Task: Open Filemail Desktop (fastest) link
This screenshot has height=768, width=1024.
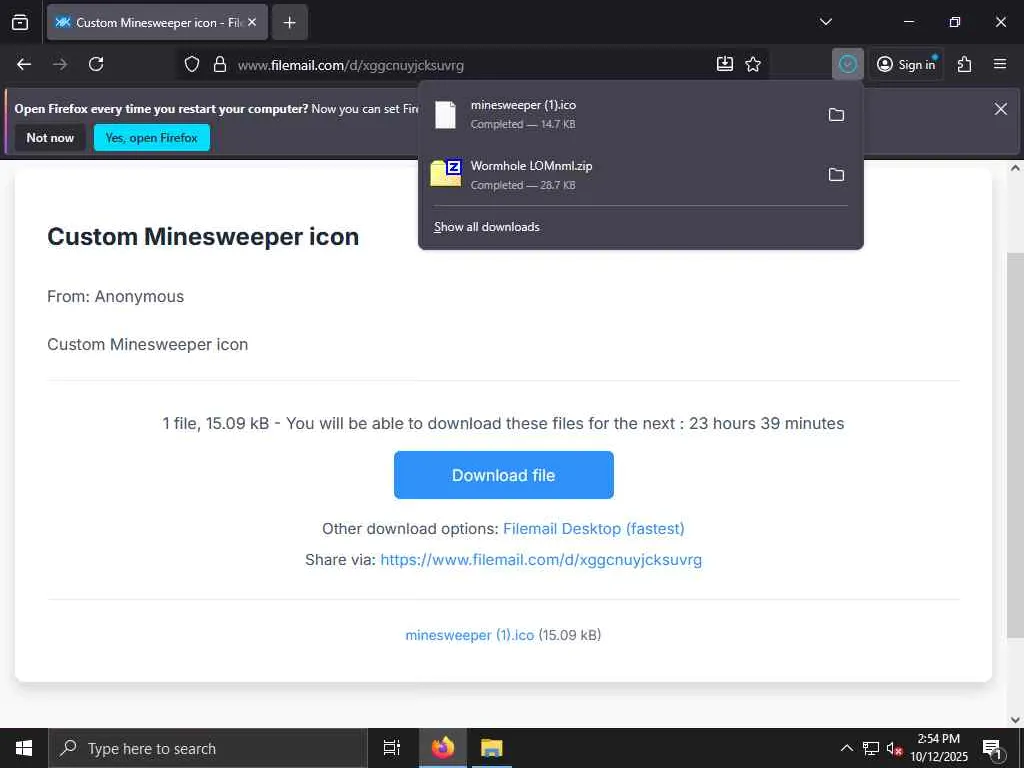Action: pos(594,528)
